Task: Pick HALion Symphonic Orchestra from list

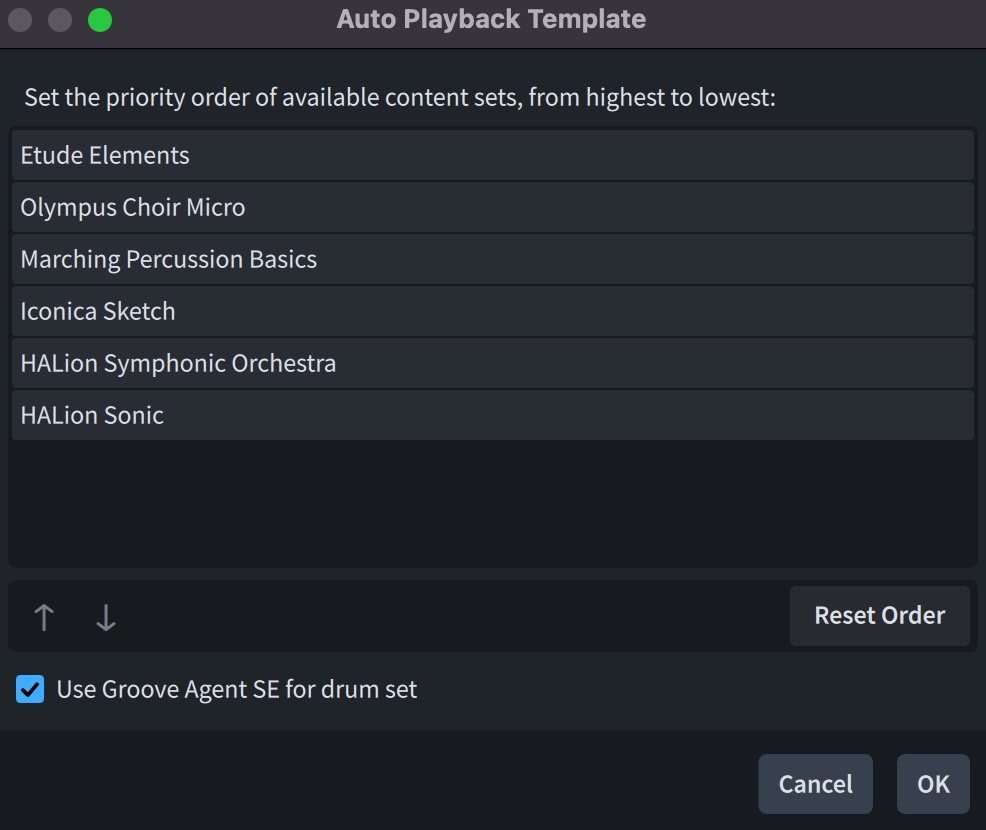Action: click(x=492, y=363)
